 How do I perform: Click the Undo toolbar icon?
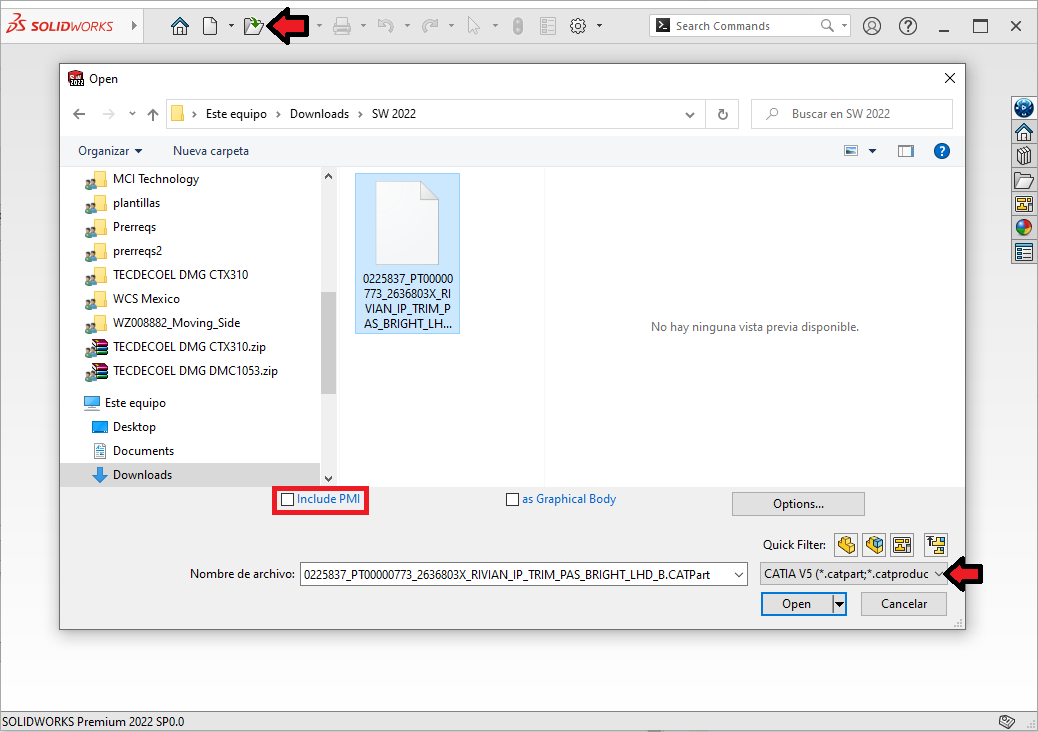(x=385, y=26)
